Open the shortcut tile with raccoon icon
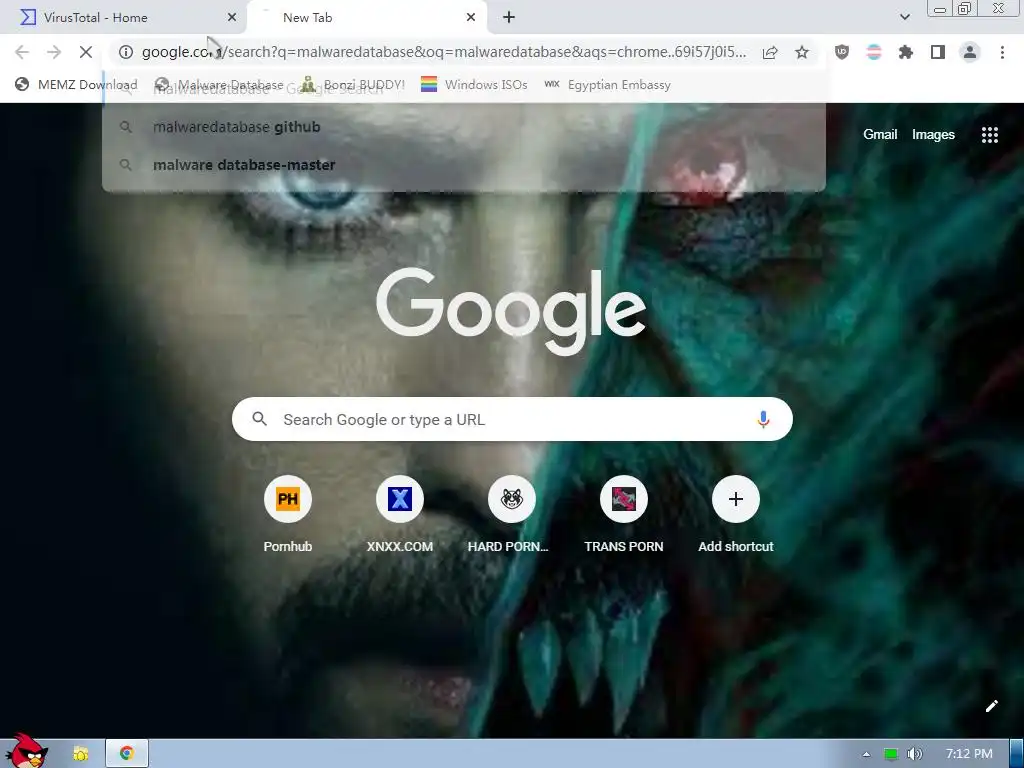Viewport: 1024px width, 768px height. point(511,516)
